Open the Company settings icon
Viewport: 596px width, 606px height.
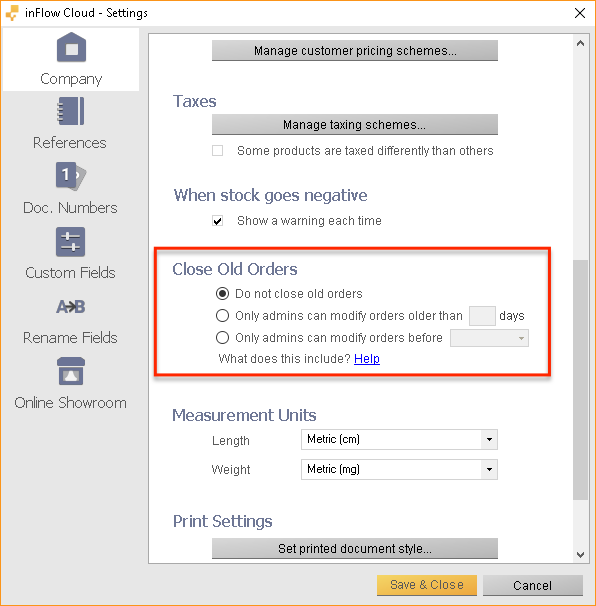(71, 48)
